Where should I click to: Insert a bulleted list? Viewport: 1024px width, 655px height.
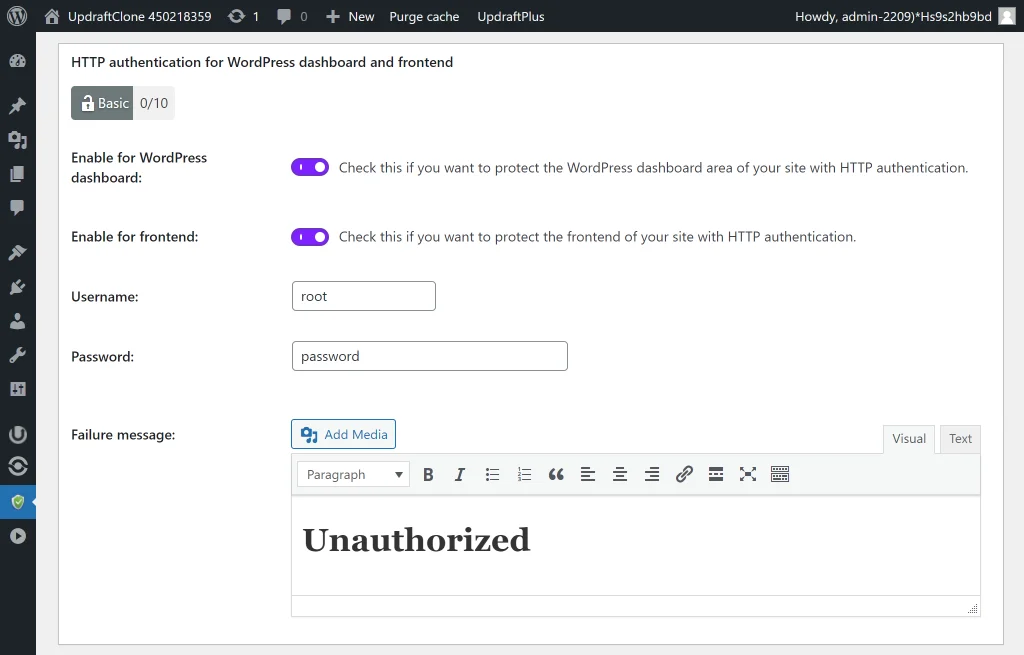[492, 475]
